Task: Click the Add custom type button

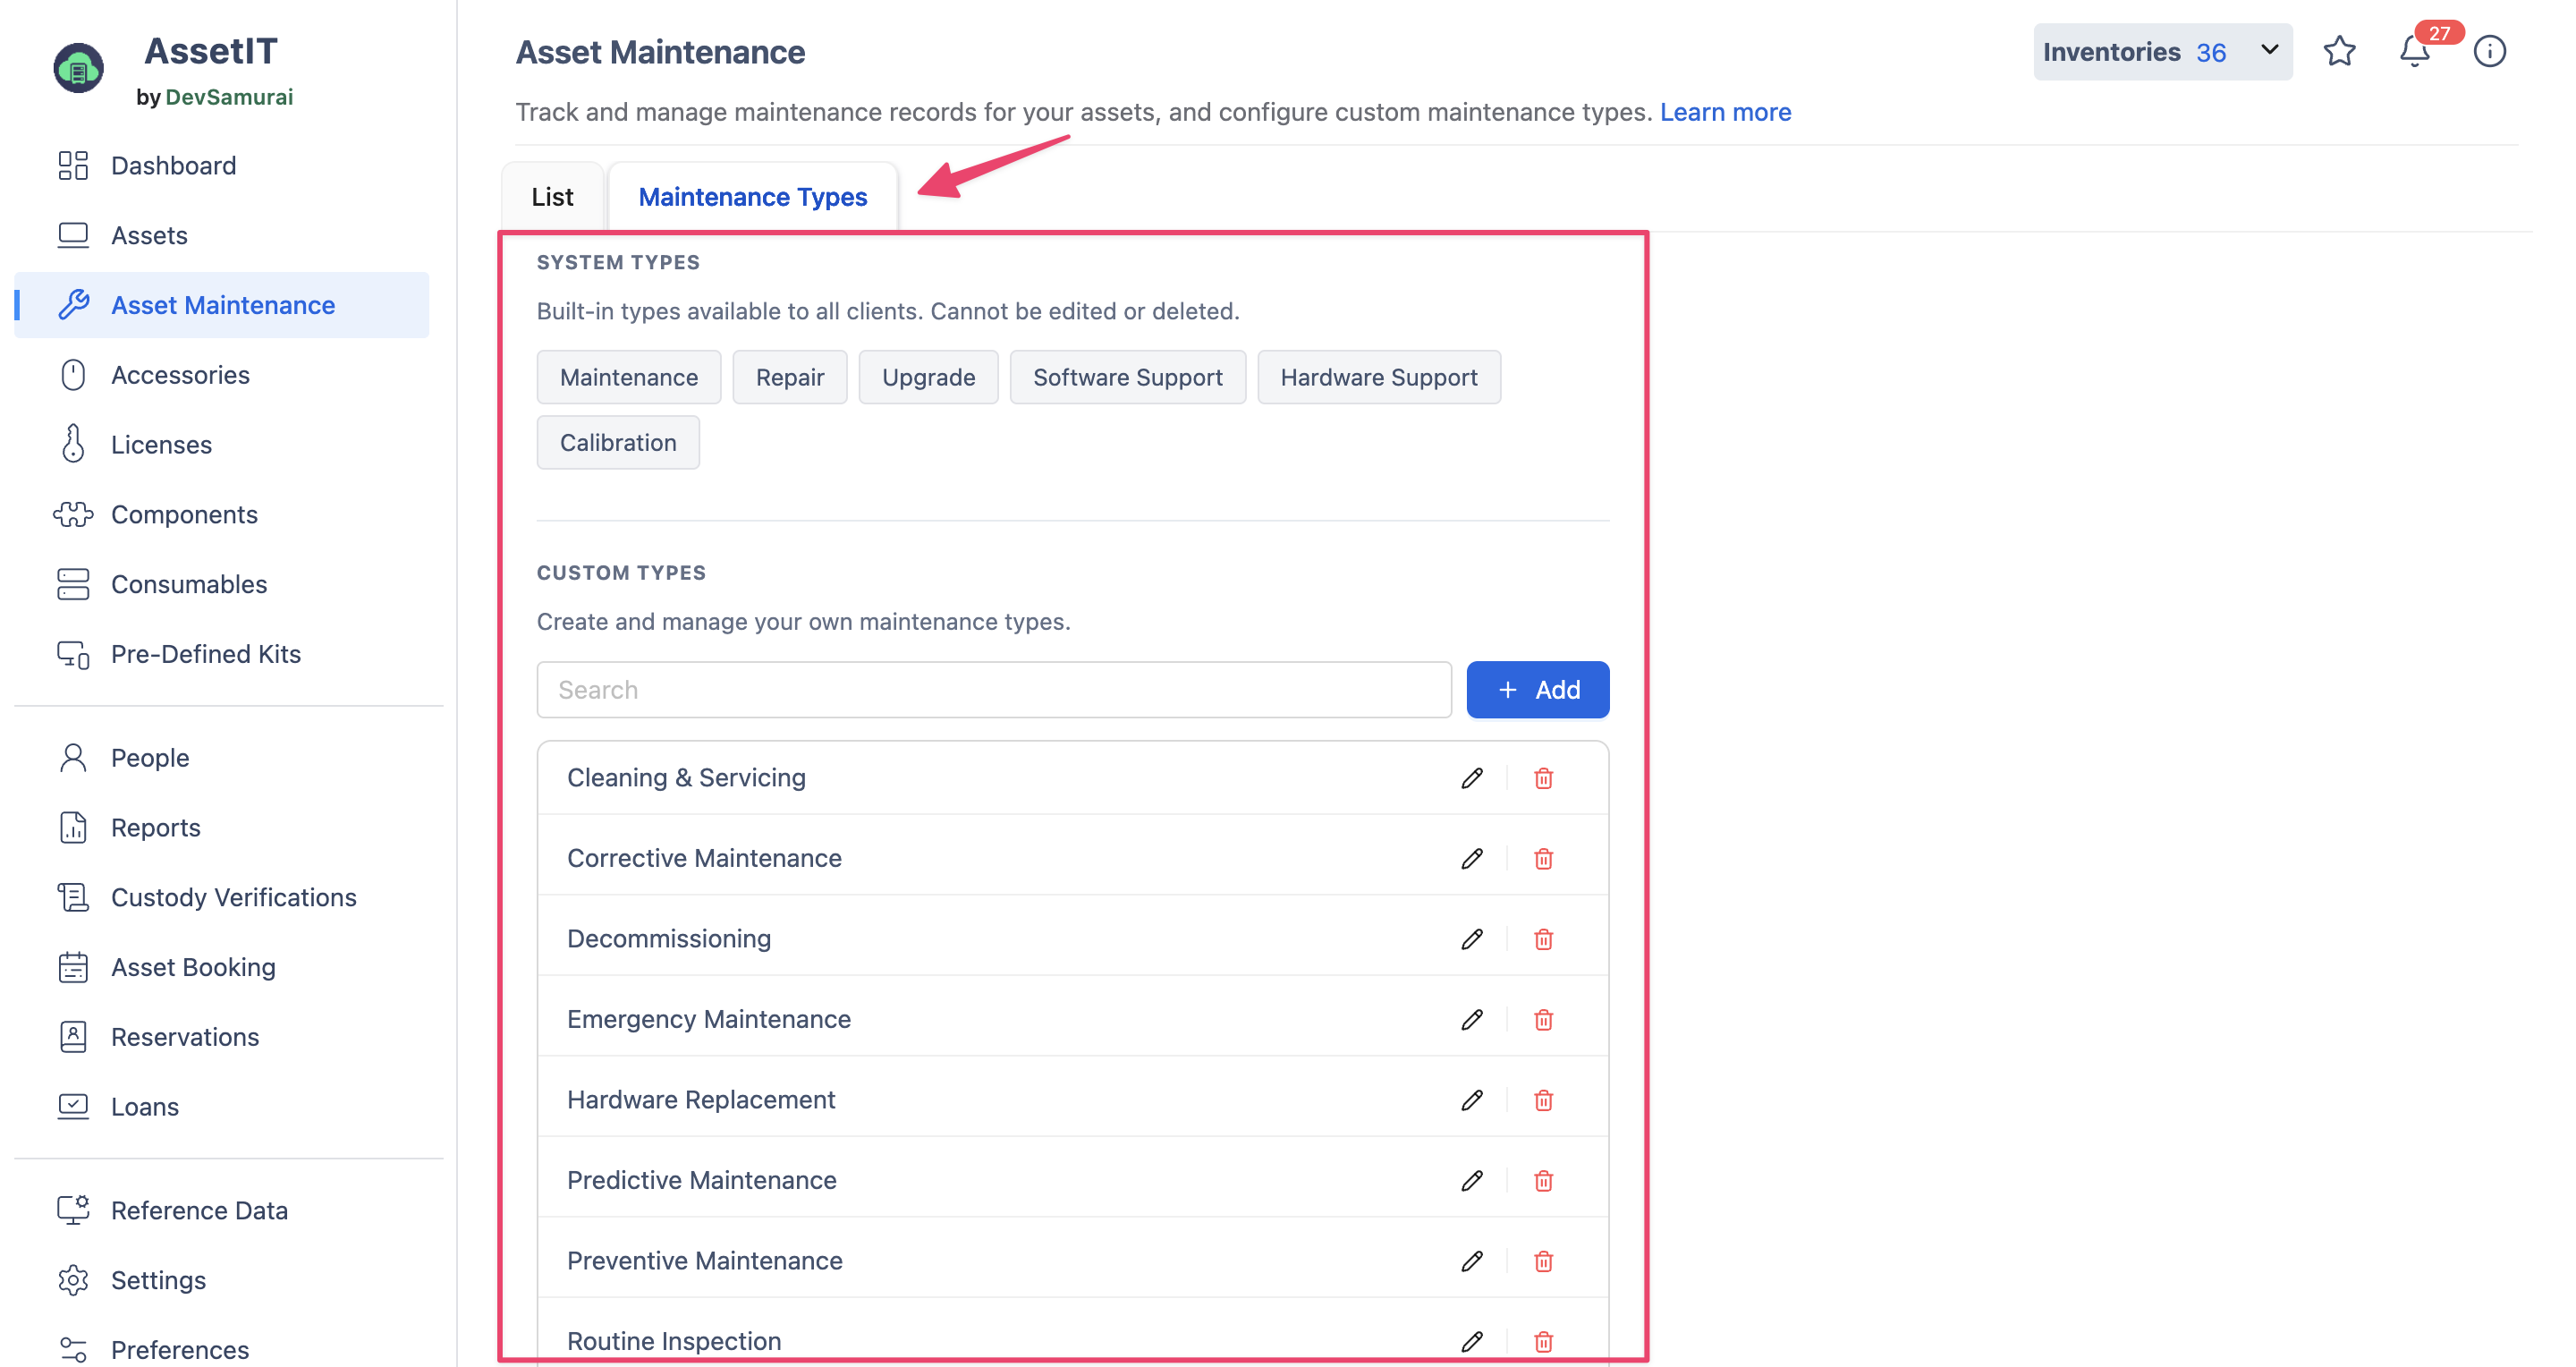Action: tap(1537, 690)
